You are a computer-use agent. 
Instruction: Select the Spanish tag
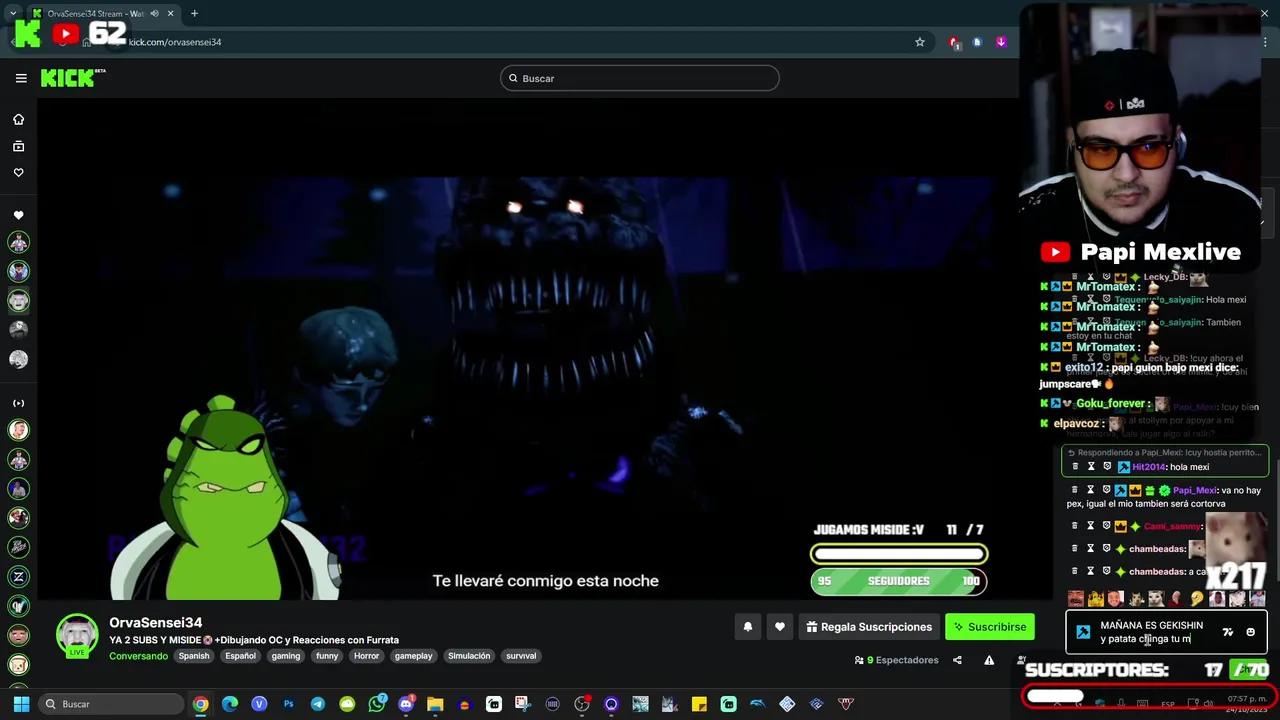(194, 656)
